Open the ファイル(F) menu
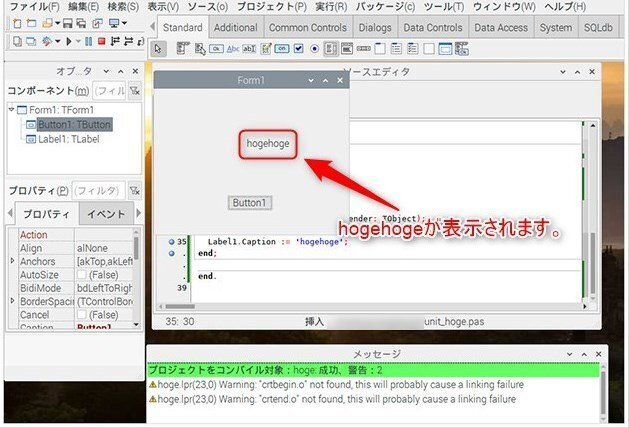The height and width of the screenshot is (428, 629). [34, 7]
